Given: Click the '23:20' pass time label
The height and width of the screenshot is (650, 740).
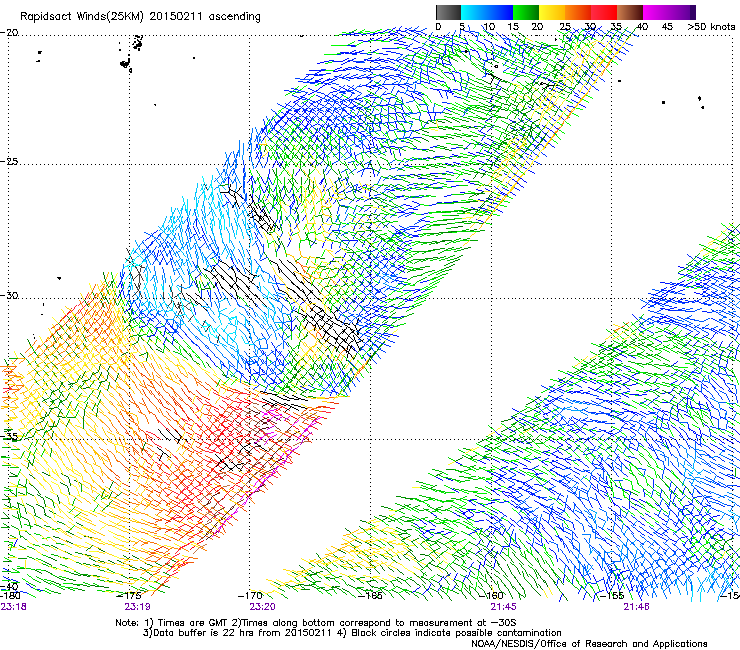Looking at the screenshot, I should tap(262, 607).
